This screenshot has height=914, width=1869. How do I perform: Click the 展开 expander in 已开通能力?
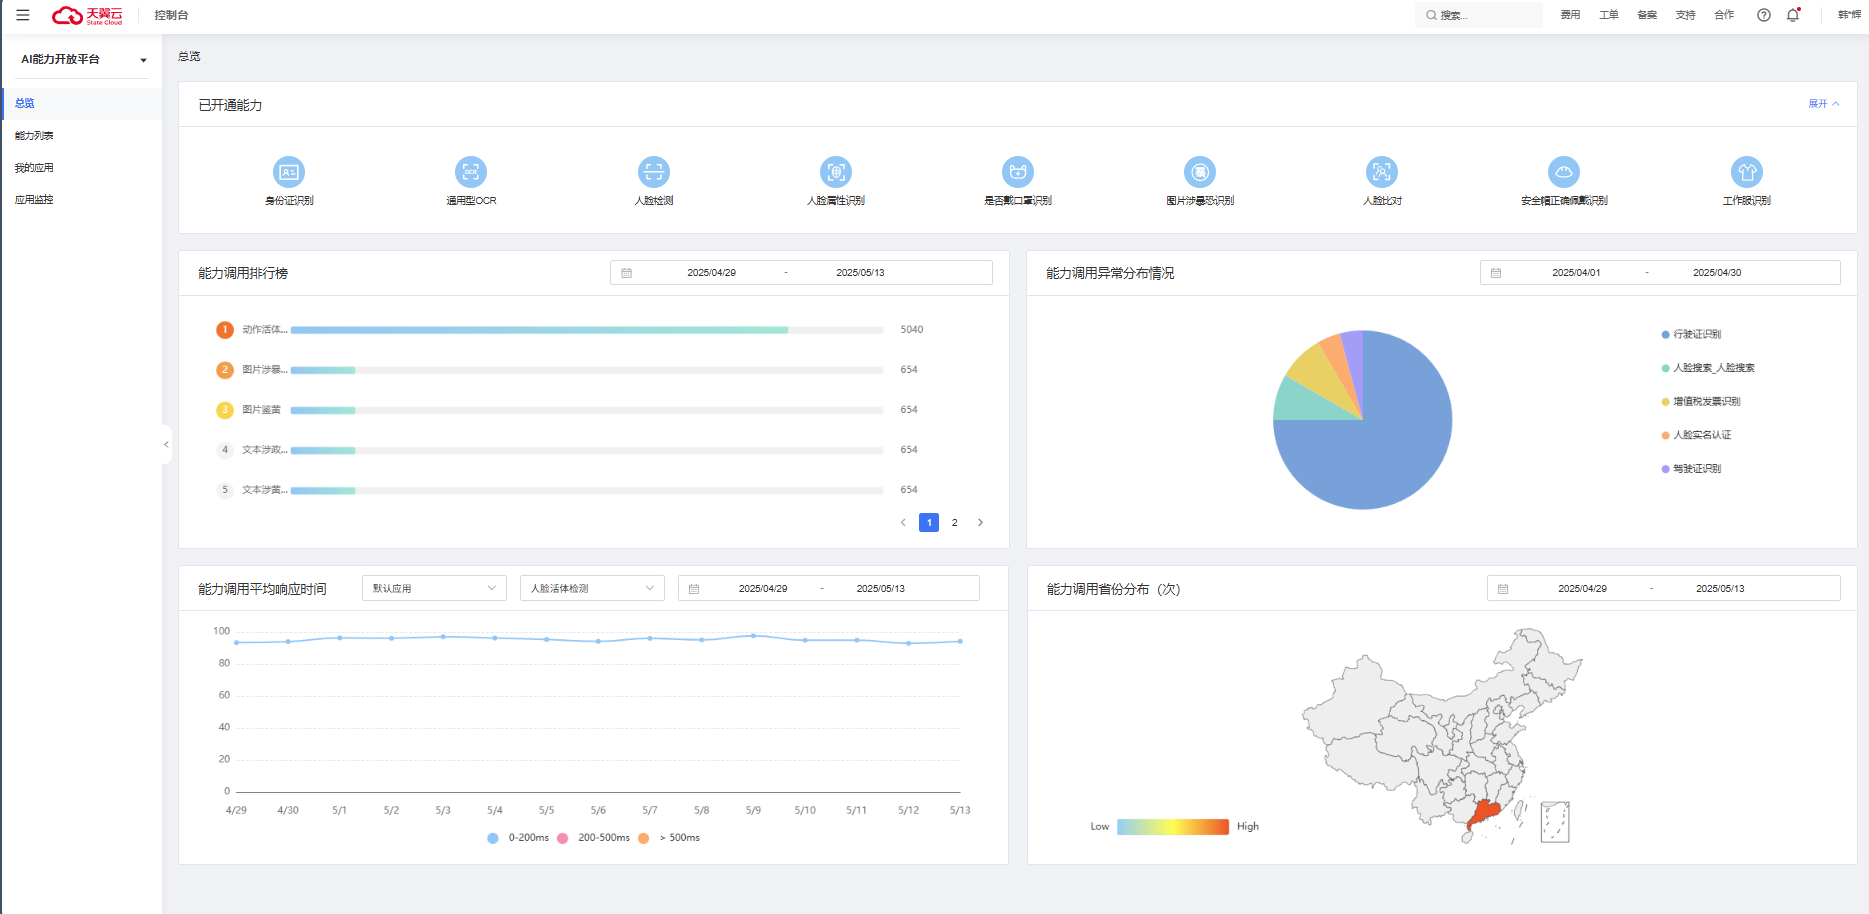click(1823, 104)
